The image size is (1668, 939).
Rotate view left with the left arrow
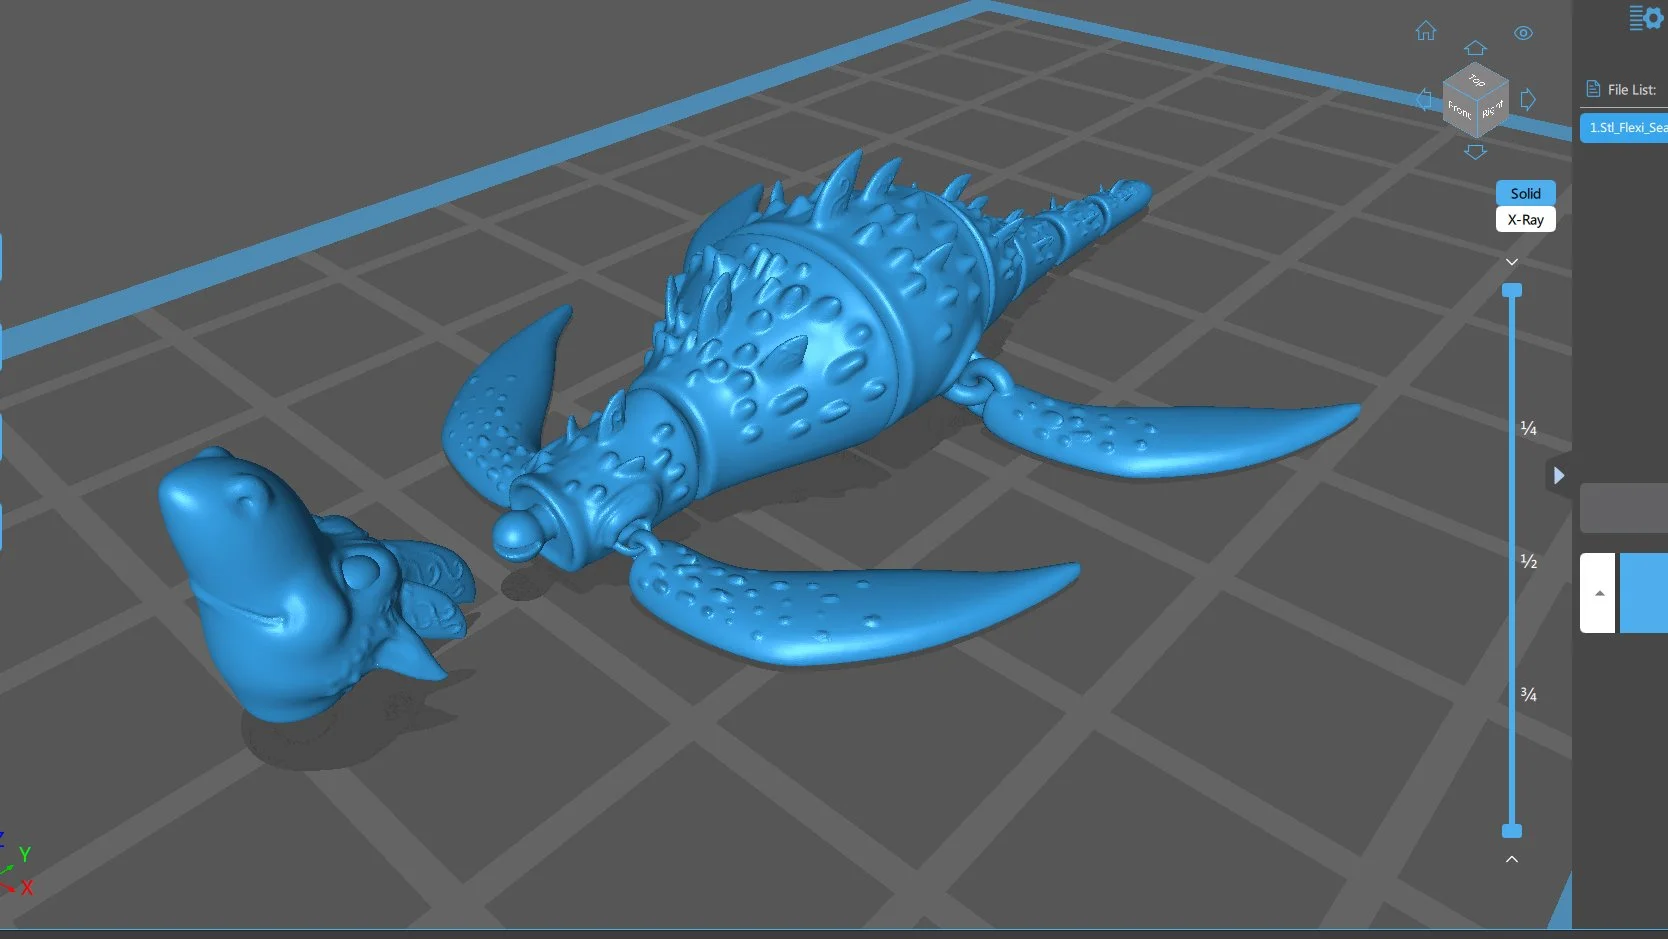[1424, 99]
